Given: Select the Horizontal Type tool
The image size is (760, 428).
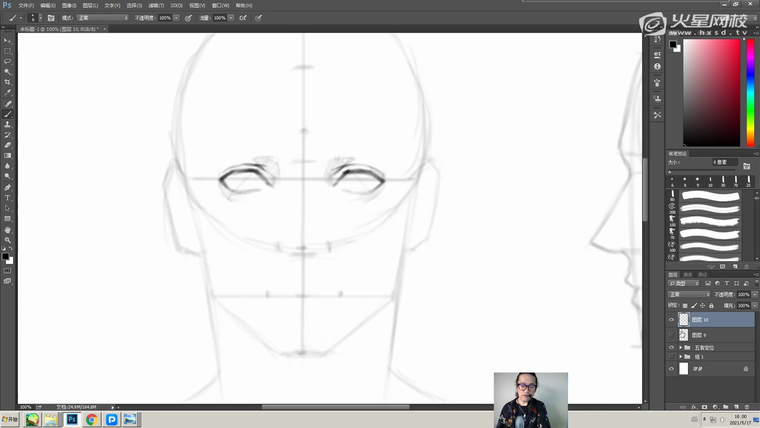Looking at the screenshot, I should (7, 197).
